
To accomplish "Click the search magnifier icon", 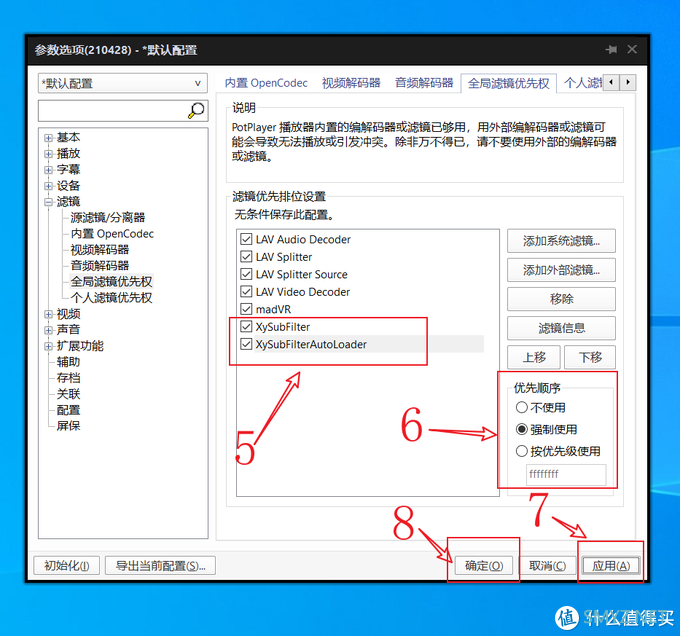I will click(x=196, y=110).
